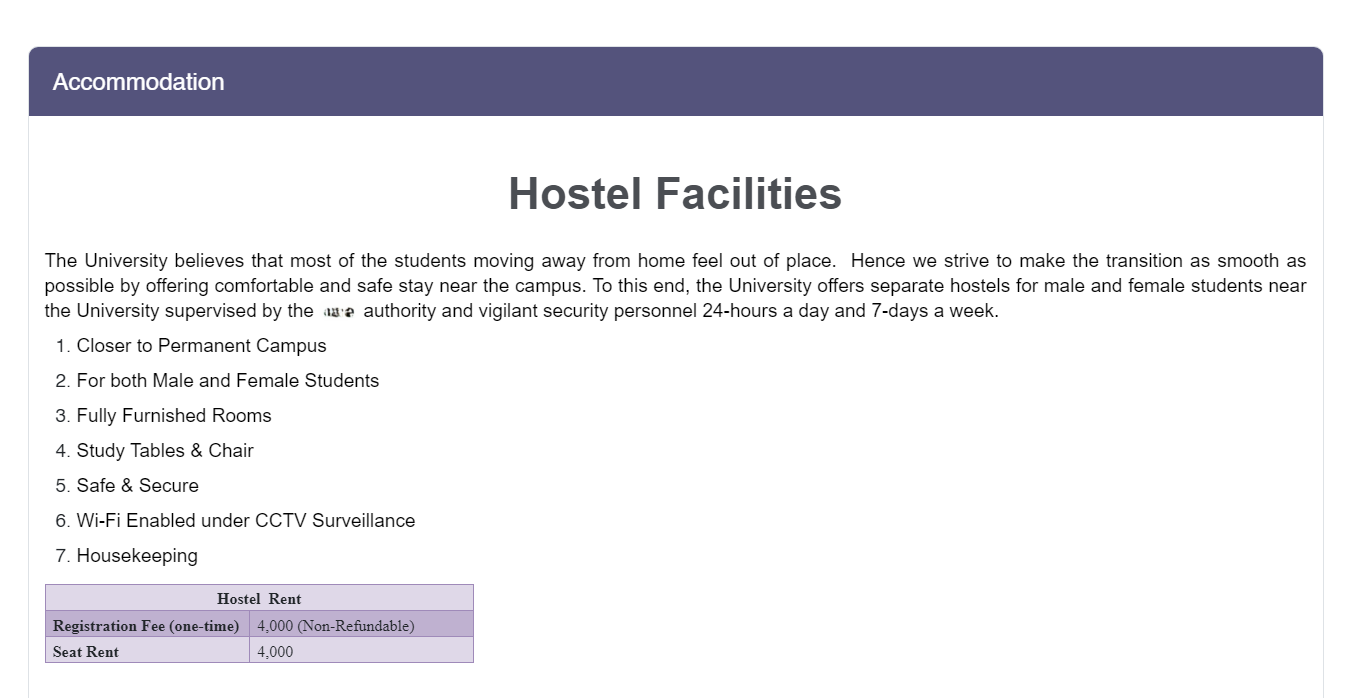Click 'Study Tables & Chair' list item
This screenshot has height=698, width=1354.
(x=165, y=451)
